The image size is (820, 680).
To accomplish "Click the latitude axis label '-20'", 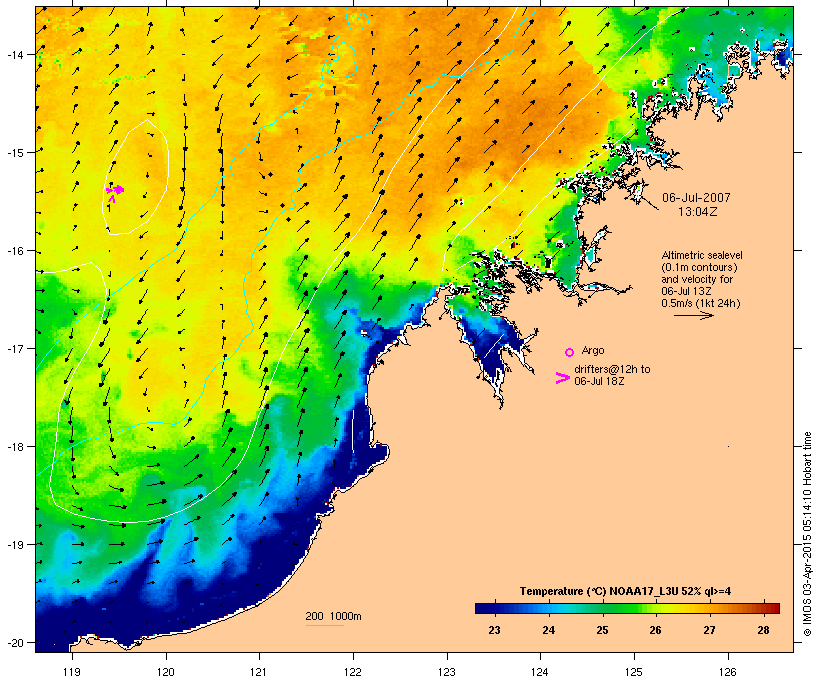I will coord(14,642).
